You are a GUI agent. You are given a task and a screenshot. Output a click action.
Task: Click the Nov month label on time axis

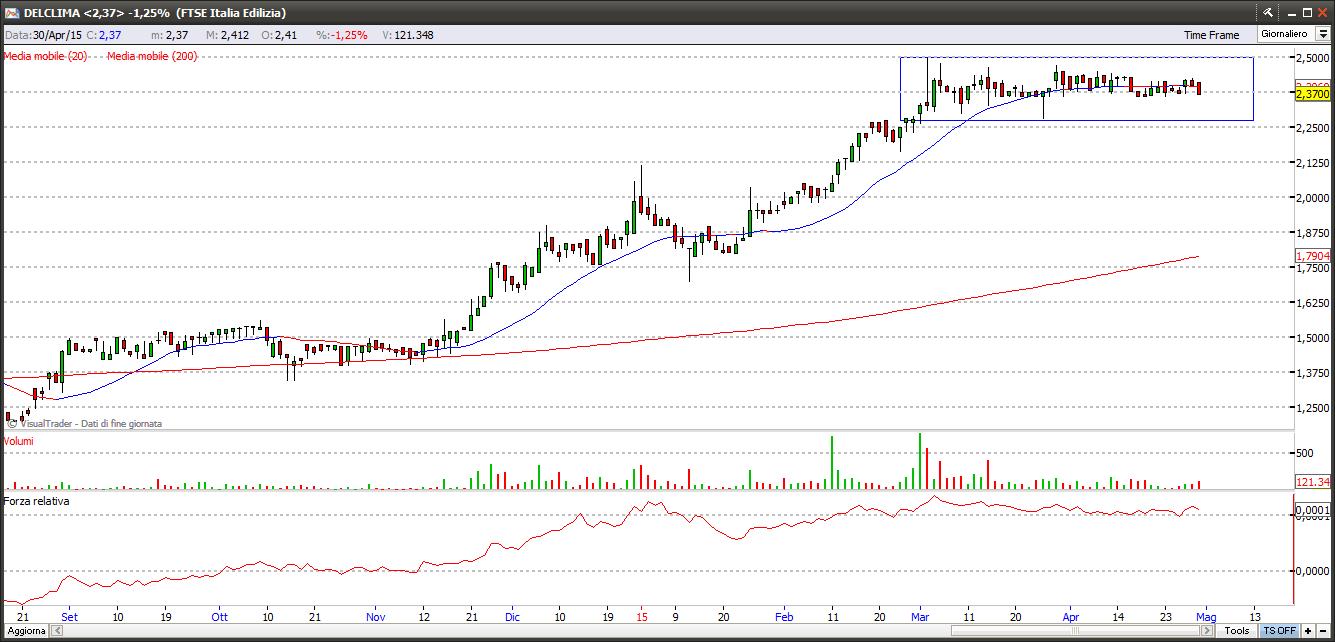(x=375, y=617)
